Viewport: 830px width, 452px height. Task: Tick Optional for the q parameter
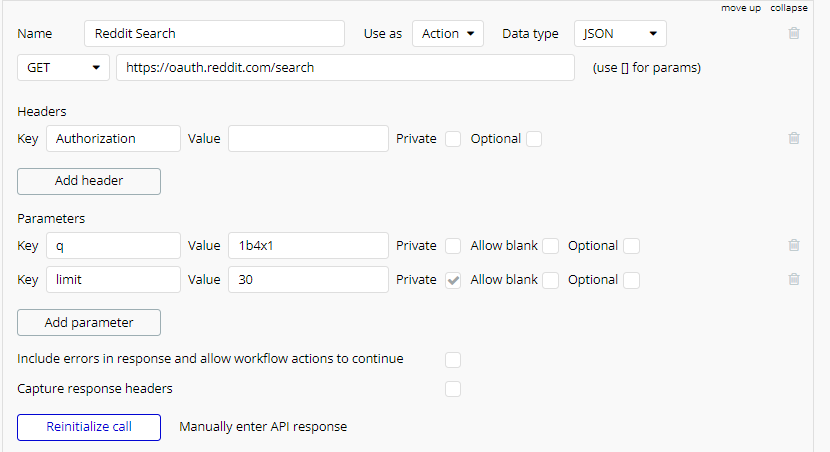631,246
